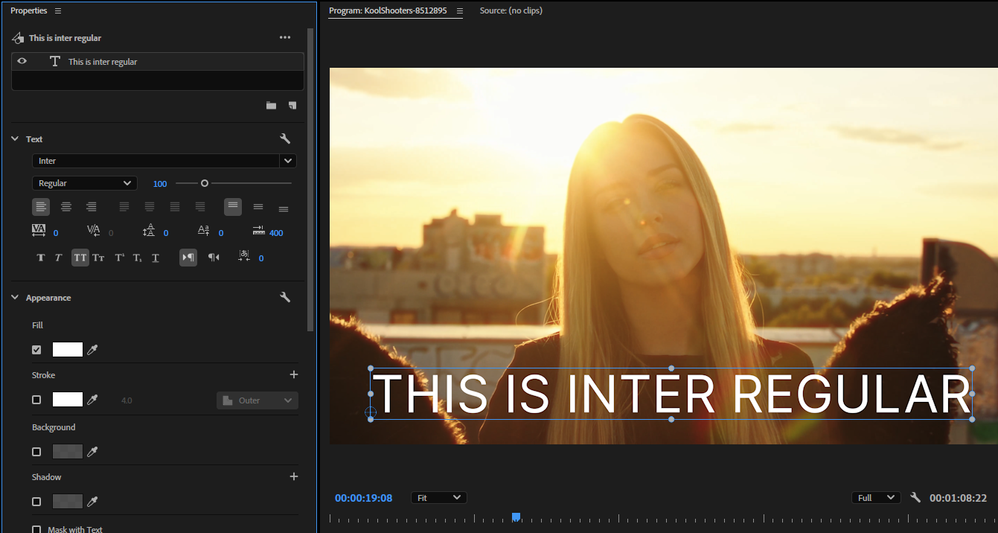Open the Program monitor wrench settings
998x533 pixels.
pos(915,497)
